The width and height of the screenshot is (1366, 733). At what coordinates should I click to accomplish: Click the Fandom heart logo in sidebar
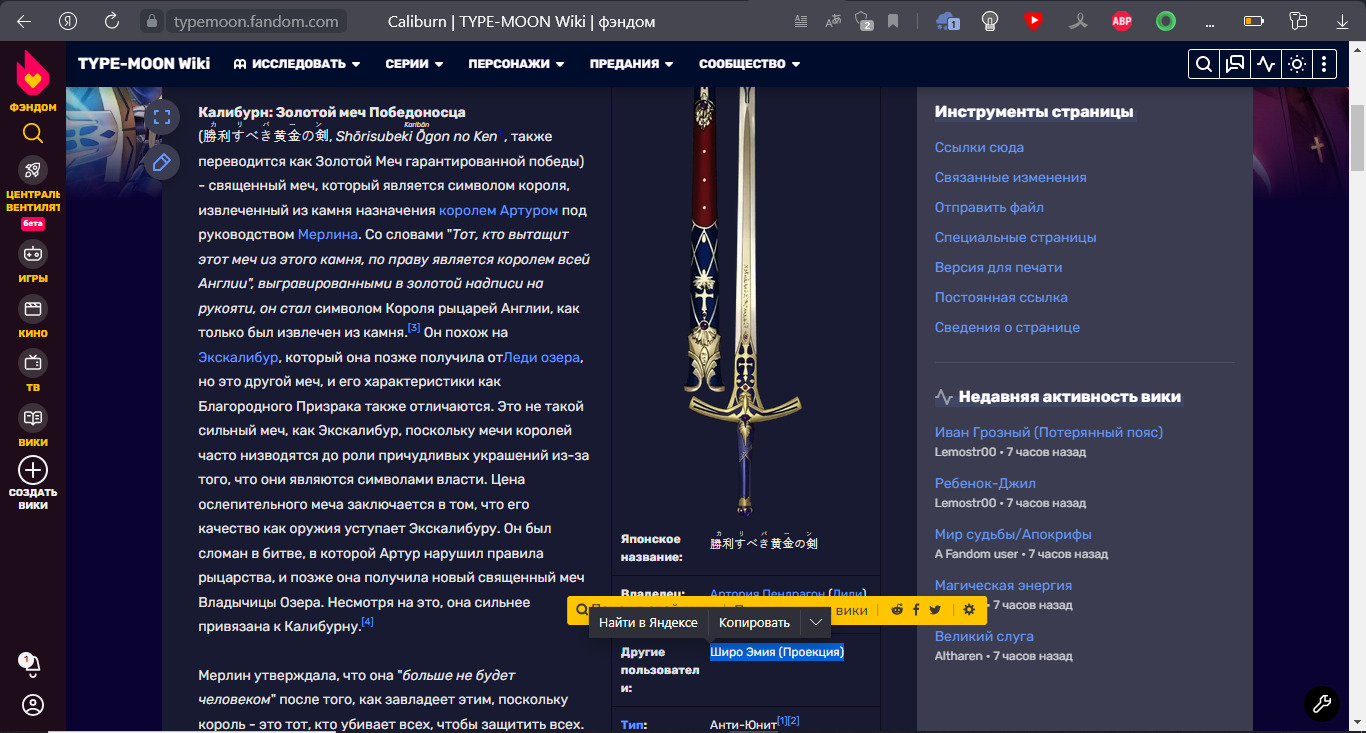coord(33,73)
